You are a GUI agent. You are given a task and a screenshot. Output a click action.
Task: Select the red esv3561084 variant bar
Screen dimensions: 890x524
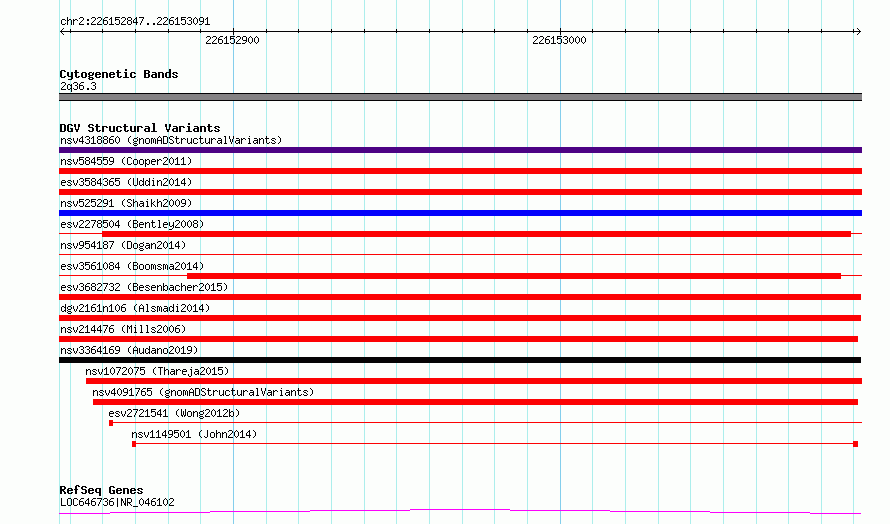pos(514,276)
